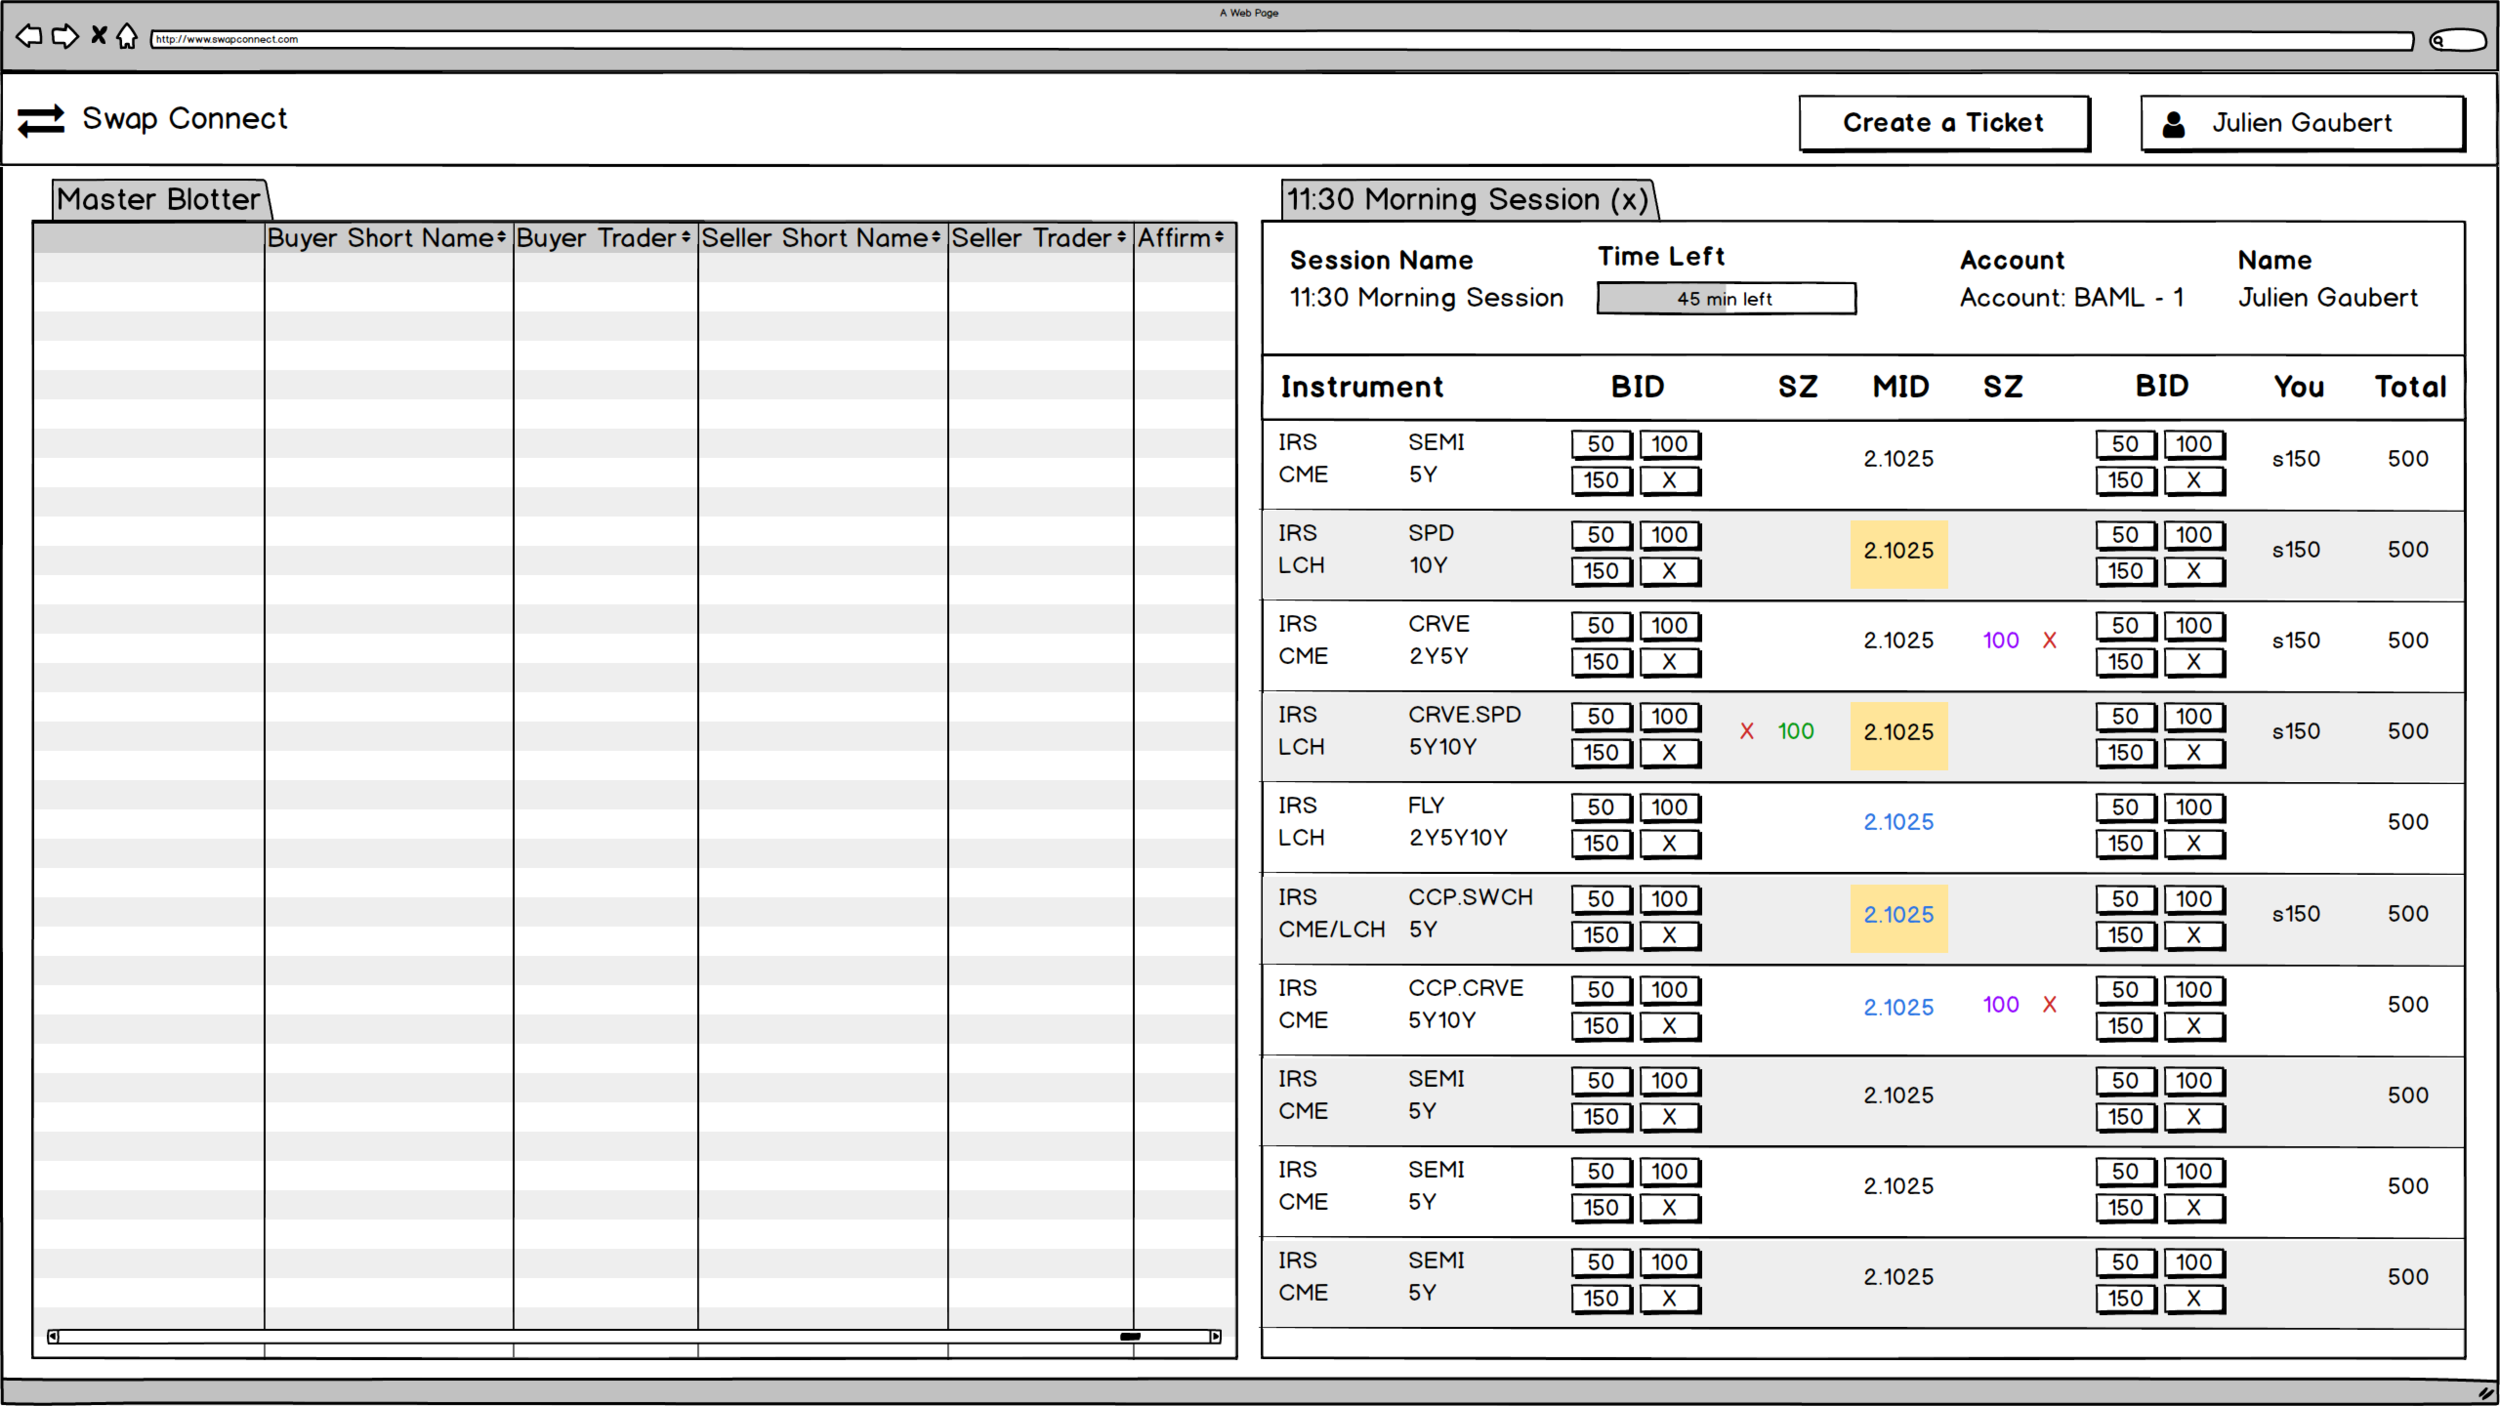Screen dimensions: 2500x1406
Task: Click right 100 button for CCP.CRVE 5Y10Y
Action: pyautogui.click(x=2194, y=990)
